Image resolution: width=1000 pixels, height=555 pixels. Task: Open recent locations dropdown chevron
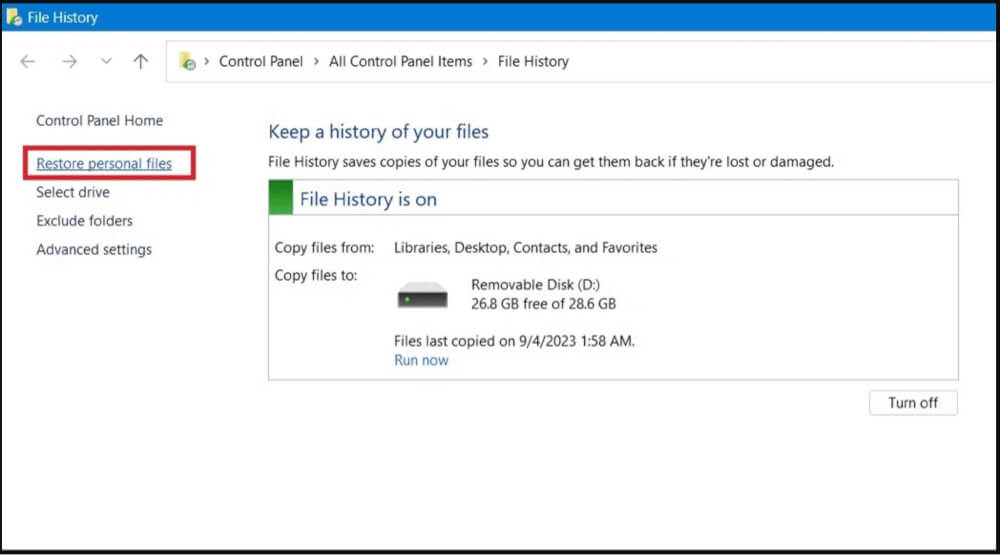pyautogui.click(x=106, y=61)
